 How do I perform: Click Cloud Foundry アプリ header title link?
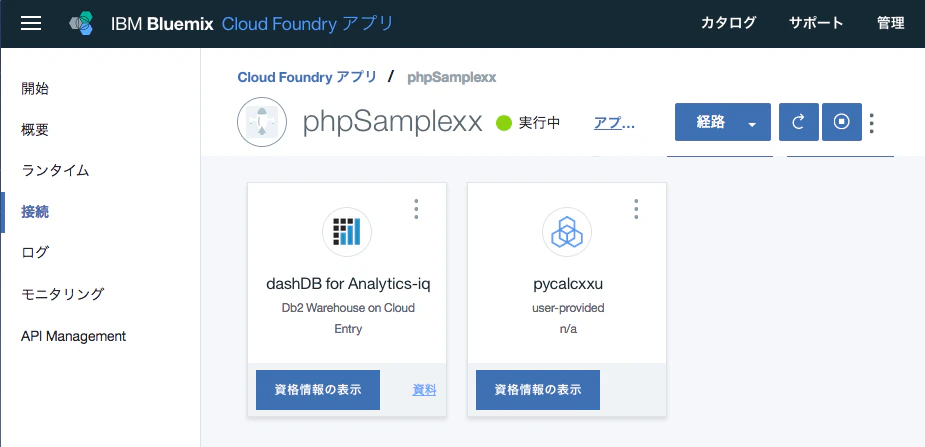(x=307, y=24)
